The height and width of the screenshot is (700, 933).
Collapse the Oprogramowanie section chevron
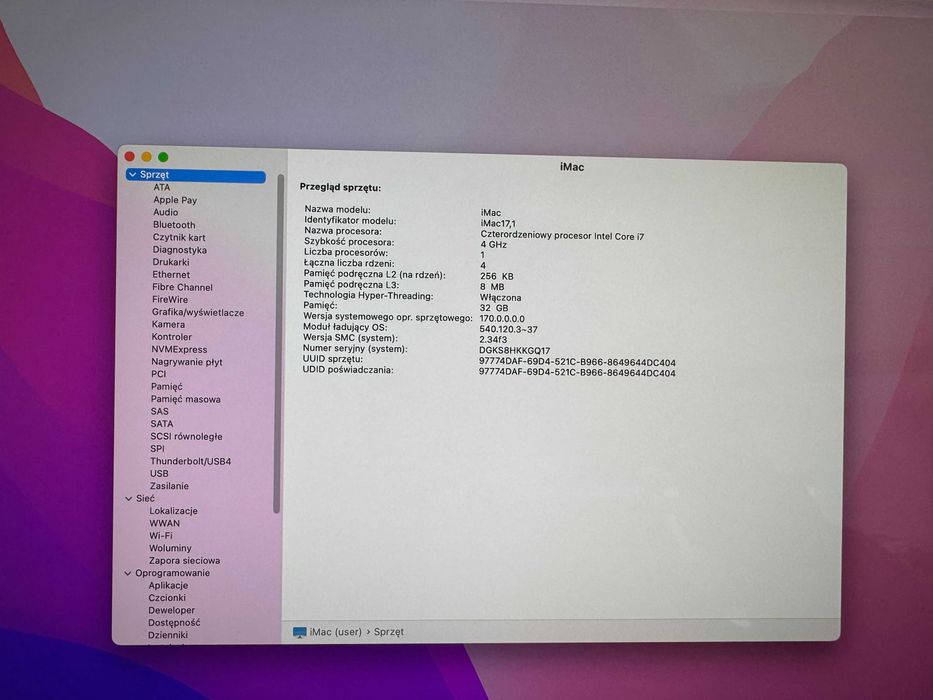click(127, 573)
